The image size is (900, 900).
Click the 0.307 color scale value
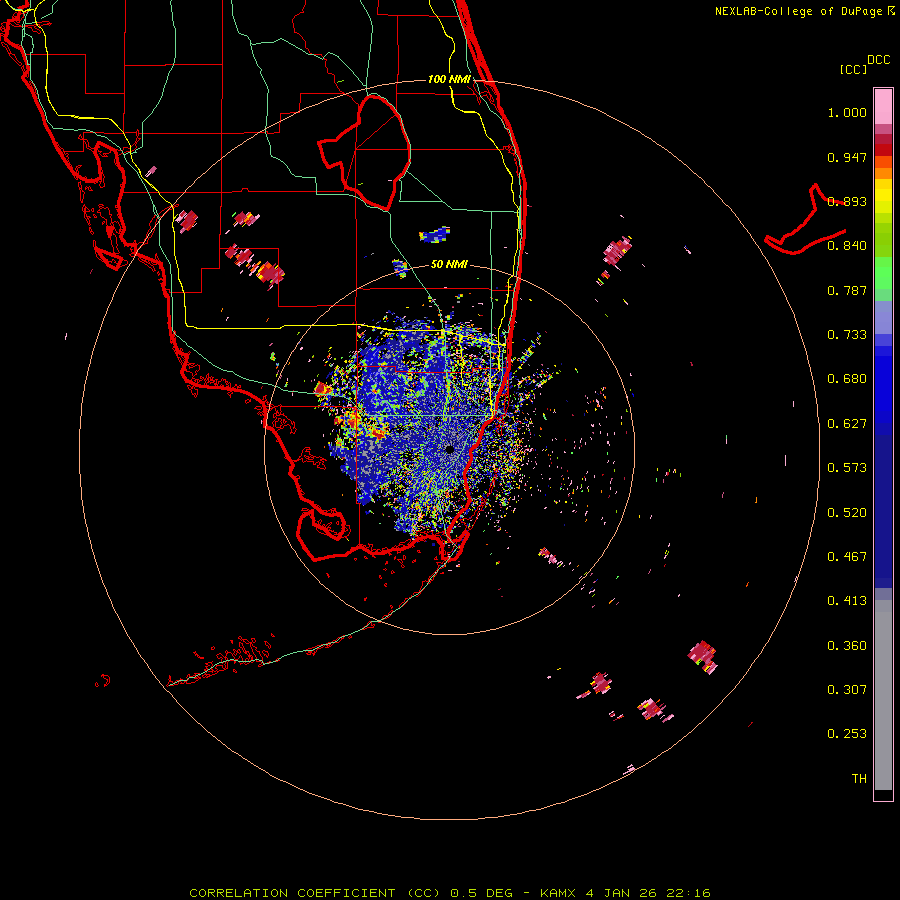[847, 690]
